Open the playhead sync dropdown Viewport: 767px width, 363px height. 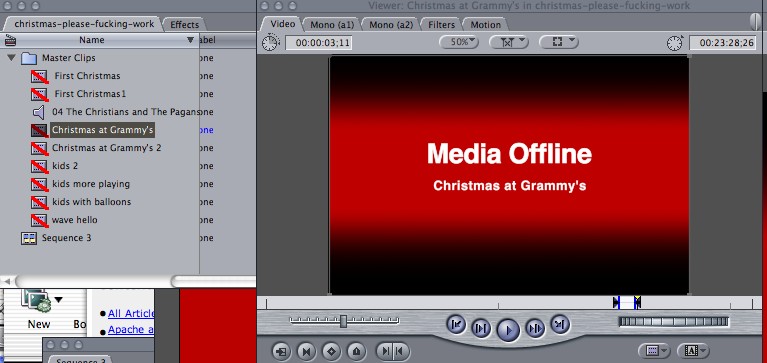point(509,42)
